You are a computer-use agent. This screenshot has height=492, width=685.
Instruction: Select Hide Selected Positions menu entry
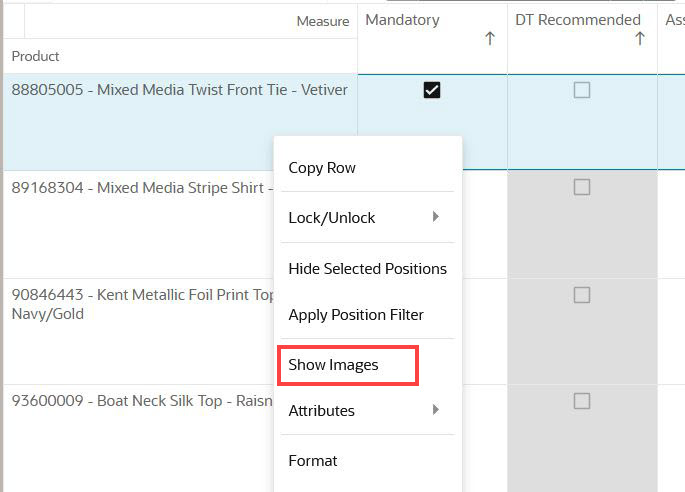tap(367, 268)
